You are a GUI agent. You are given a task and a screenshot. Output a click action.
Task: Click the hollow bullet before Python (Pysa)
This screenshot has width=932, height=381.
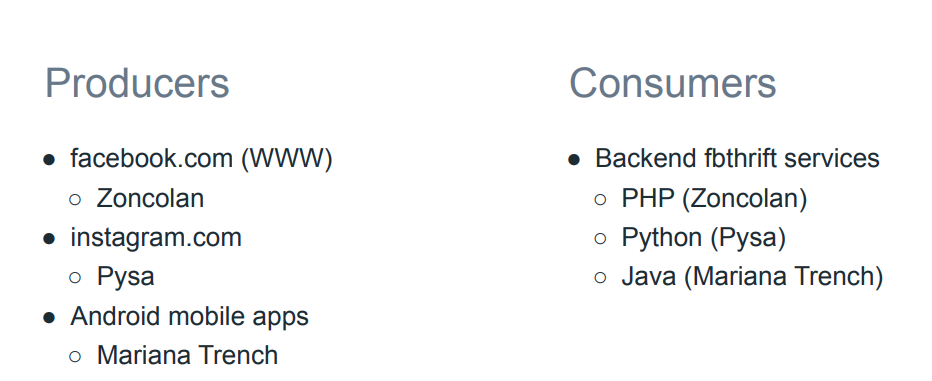point(600,239)
